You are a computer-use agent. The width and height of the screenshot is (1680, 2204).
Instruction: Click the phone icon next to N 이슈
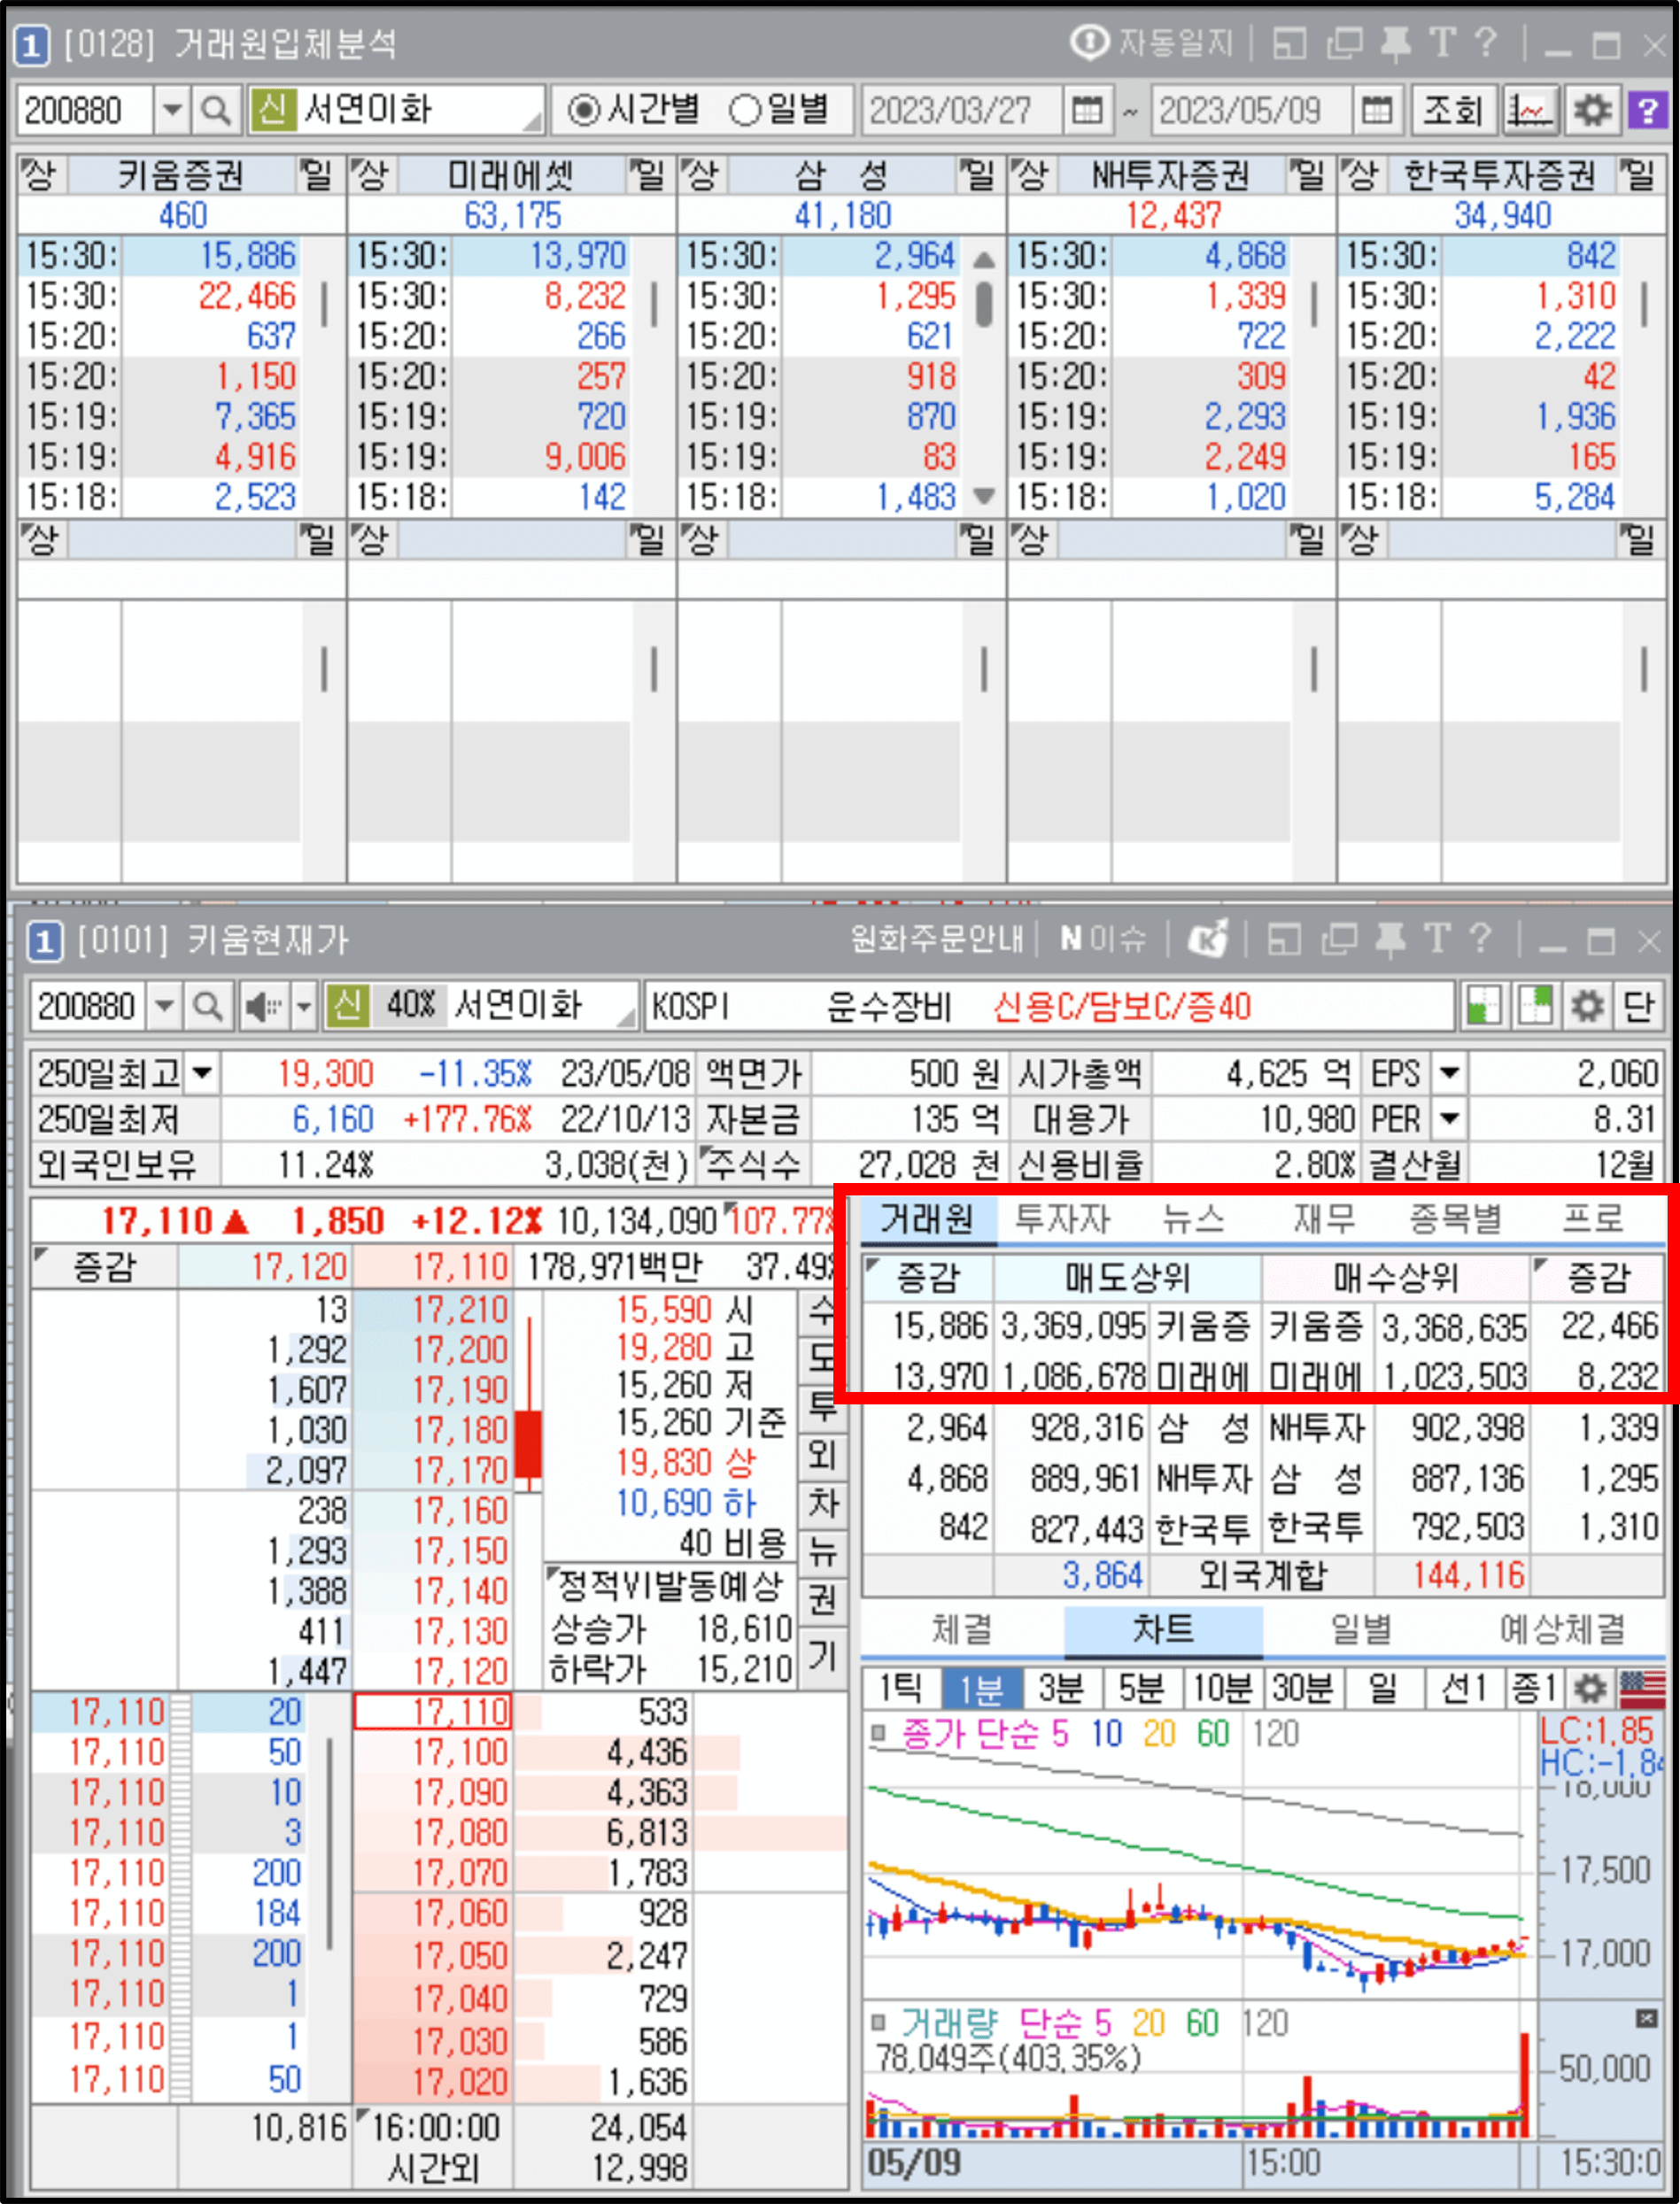point(1207,940)
